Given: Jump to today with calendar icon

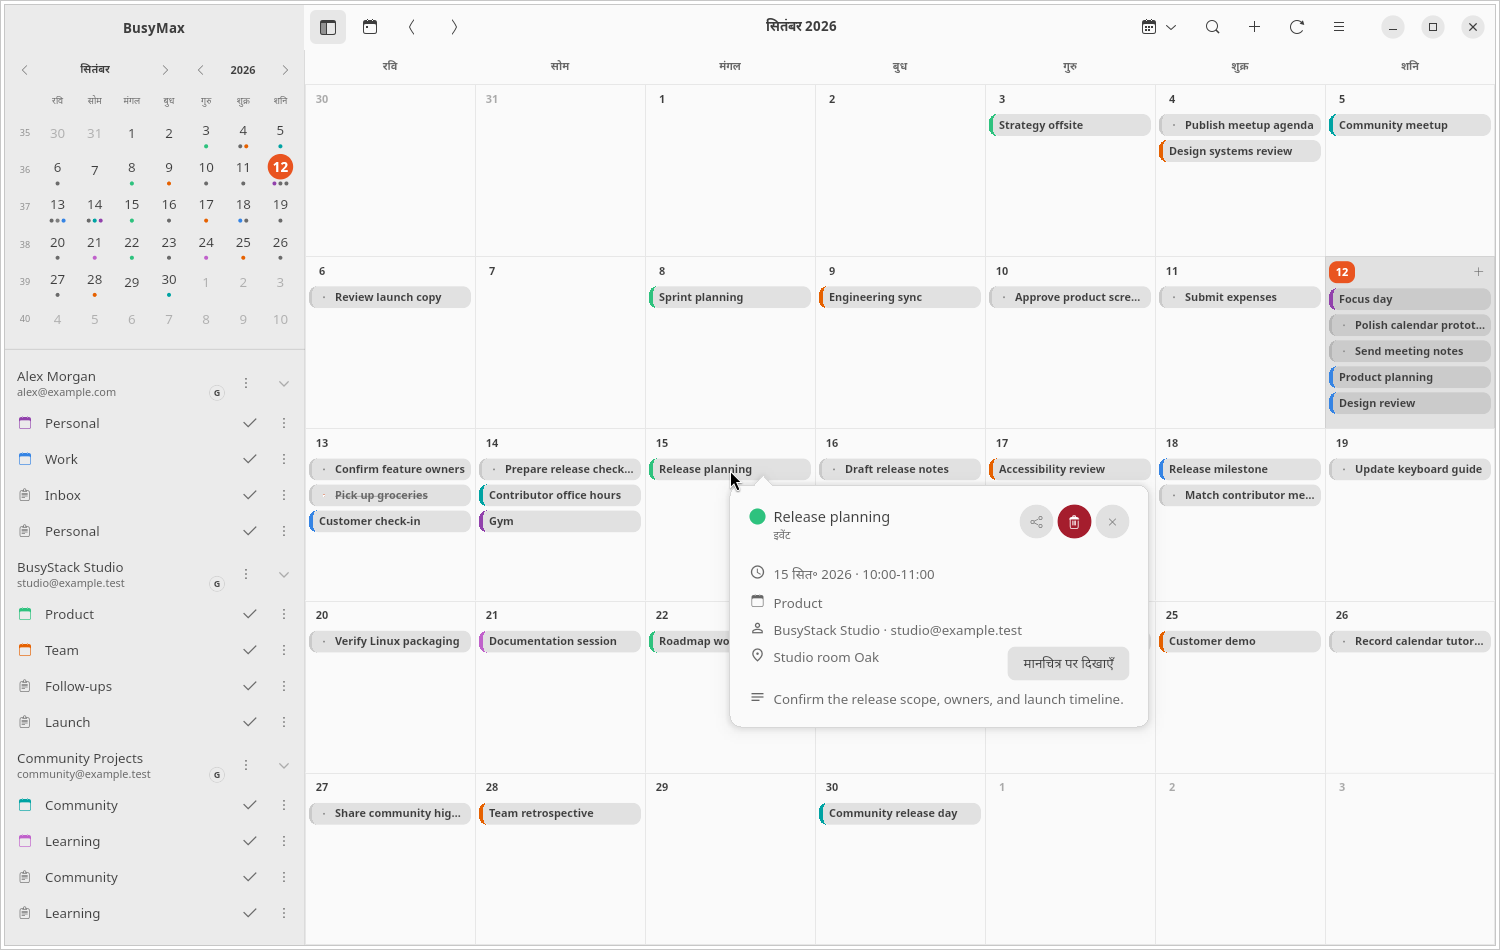Looking at the screenshot, I should click(370, 27).
